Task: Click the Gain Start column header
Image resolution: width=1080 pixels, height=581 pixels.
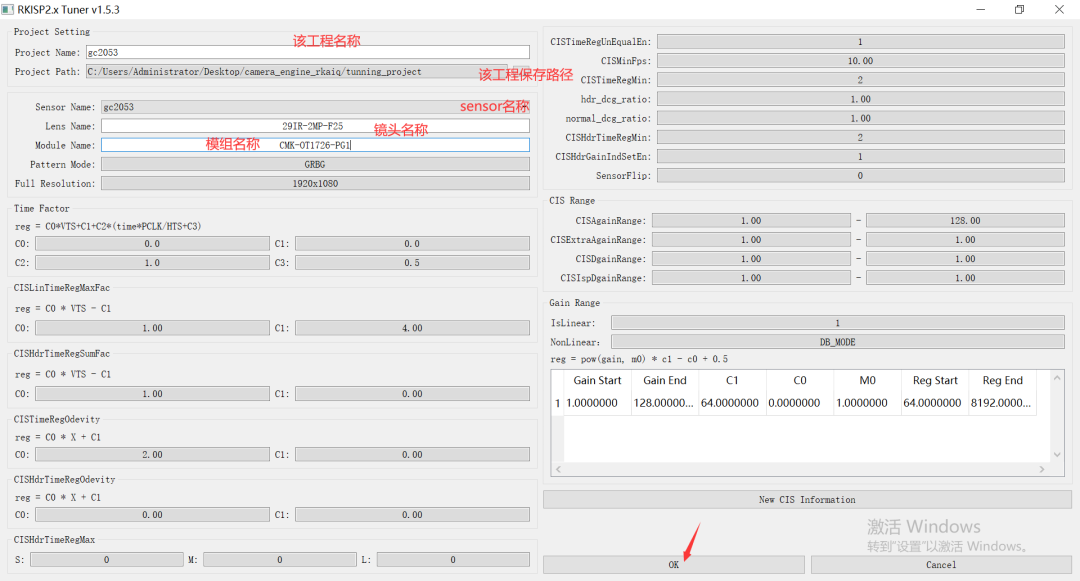Action: click(x=597, y=380)
